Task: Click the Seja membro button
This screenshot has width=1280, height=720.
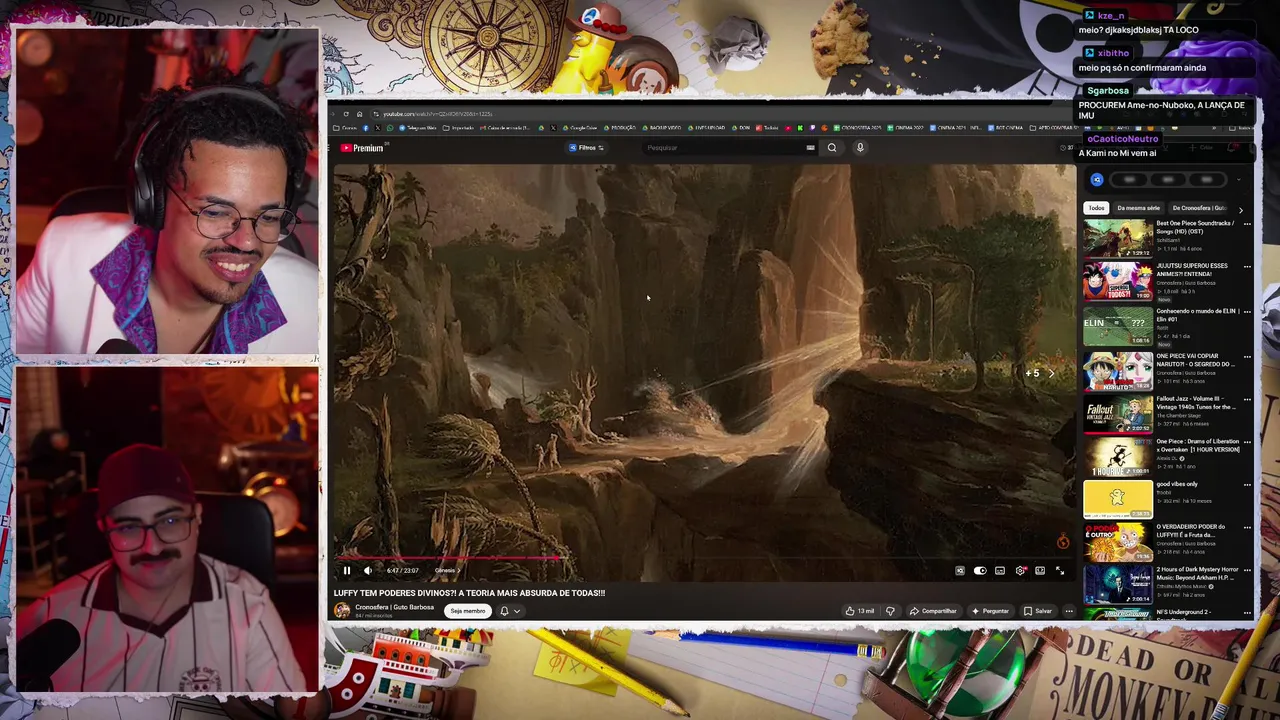Action: (468, 611)
